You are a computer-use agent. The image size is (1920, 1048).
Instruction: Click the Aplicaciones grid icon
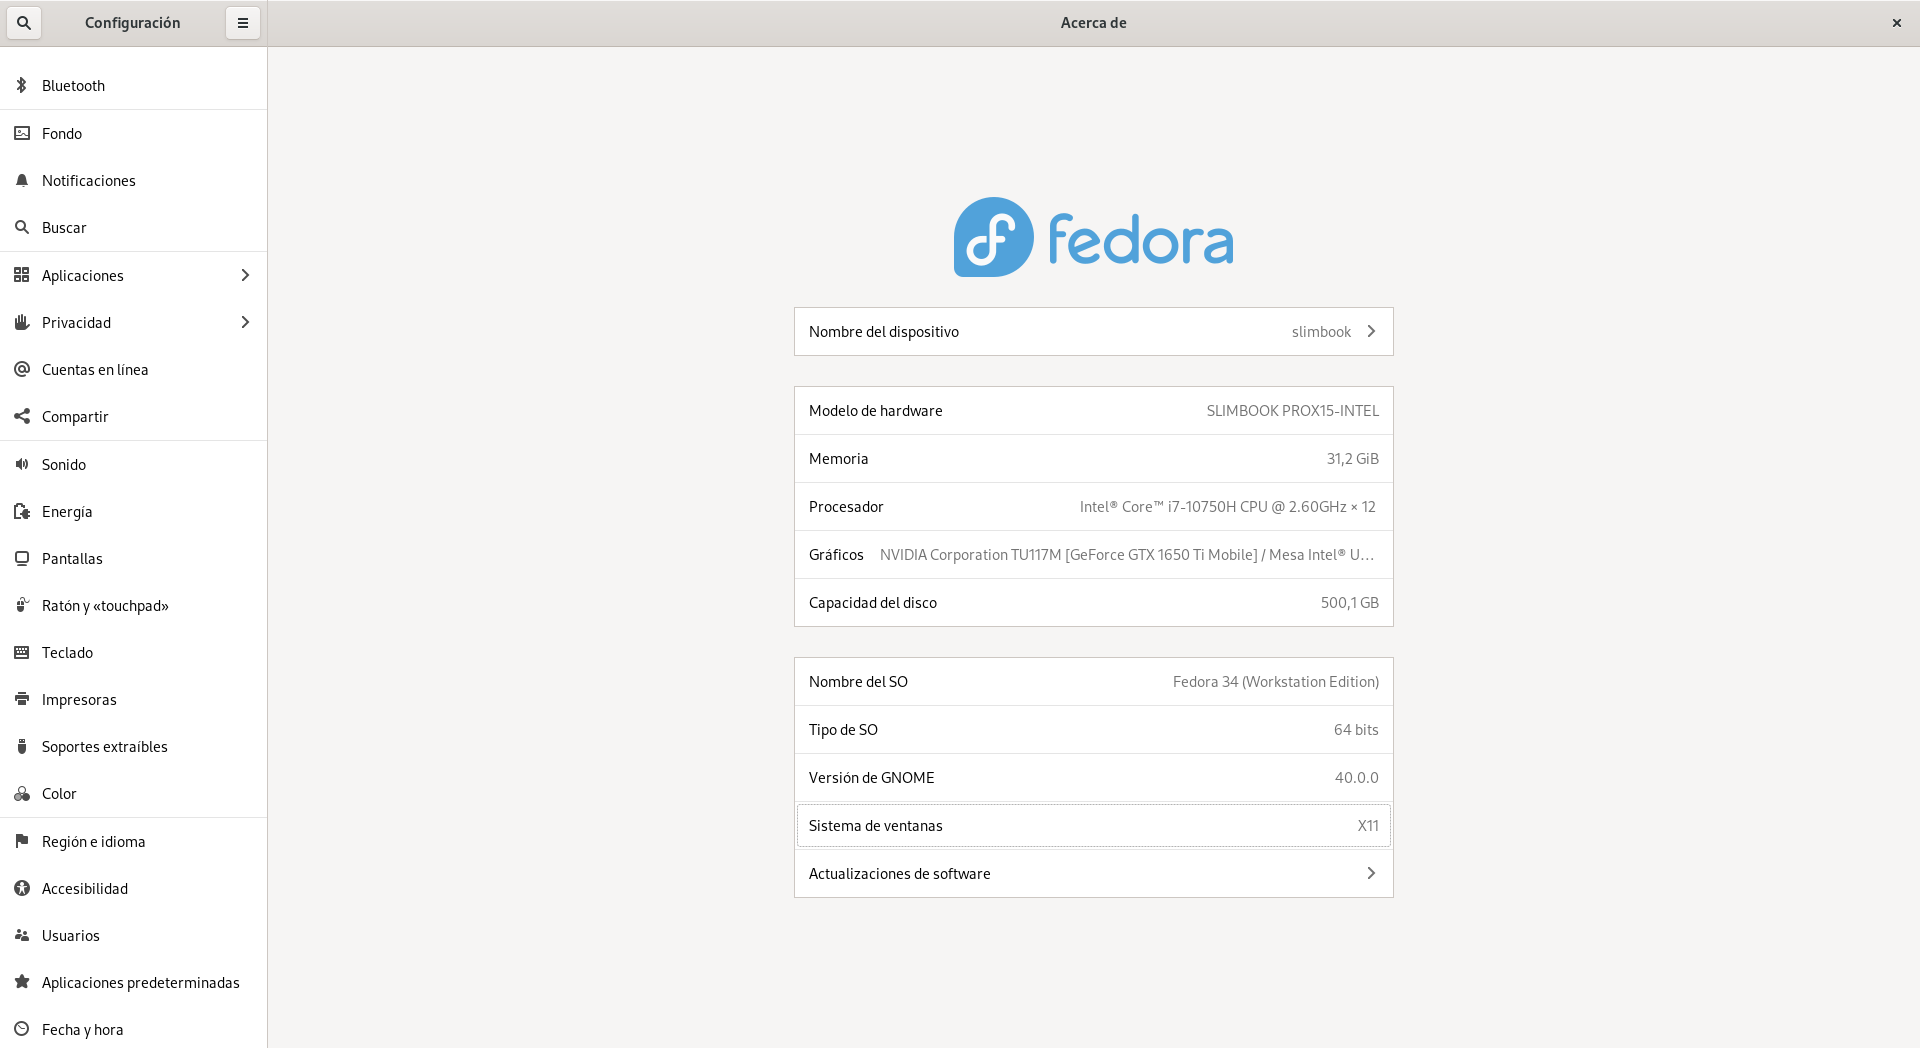[22, 275]
